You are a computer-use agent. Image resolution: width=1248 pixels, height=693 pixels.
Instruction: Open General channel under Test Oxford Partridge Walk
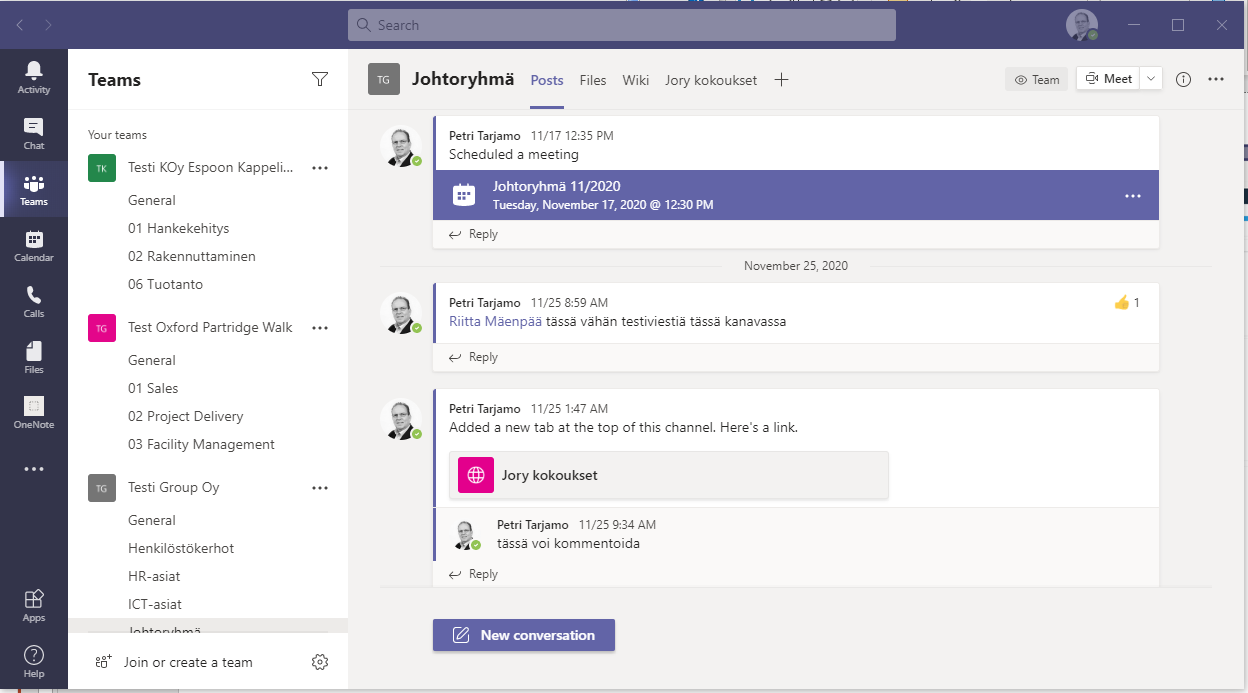point(152,360)
